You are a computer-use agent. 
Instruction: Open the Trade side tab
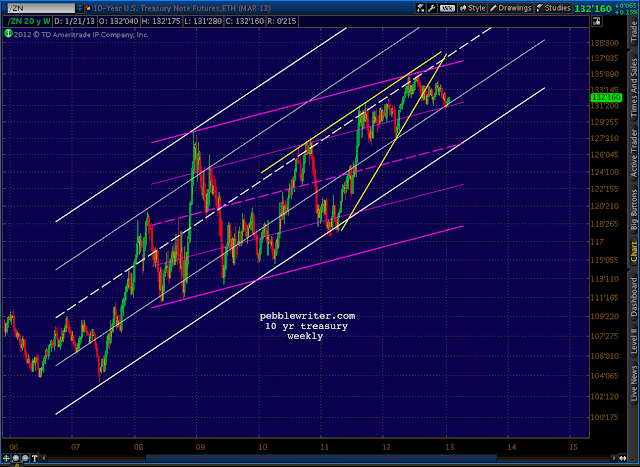click(x=634, y=32)
